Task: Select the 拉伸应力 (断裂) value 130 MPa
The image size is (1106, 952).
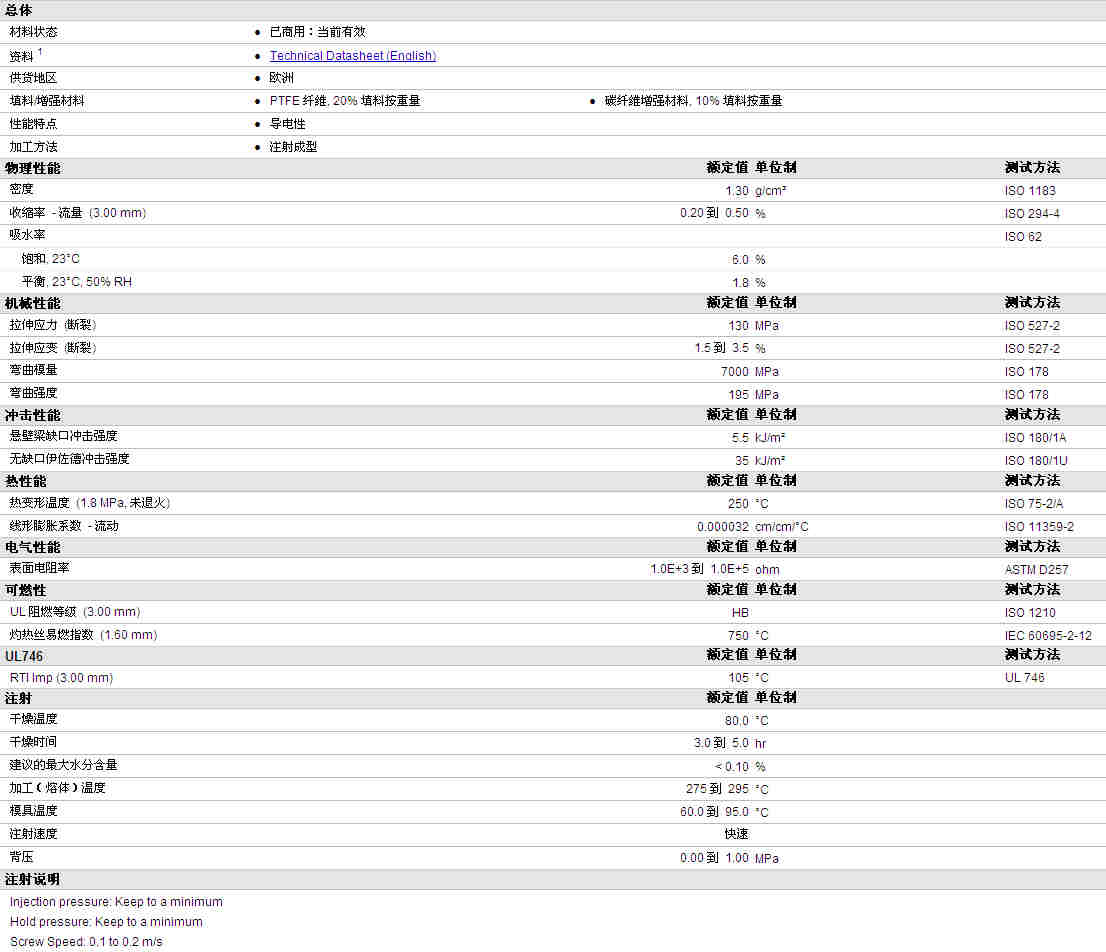Action: 753,326
